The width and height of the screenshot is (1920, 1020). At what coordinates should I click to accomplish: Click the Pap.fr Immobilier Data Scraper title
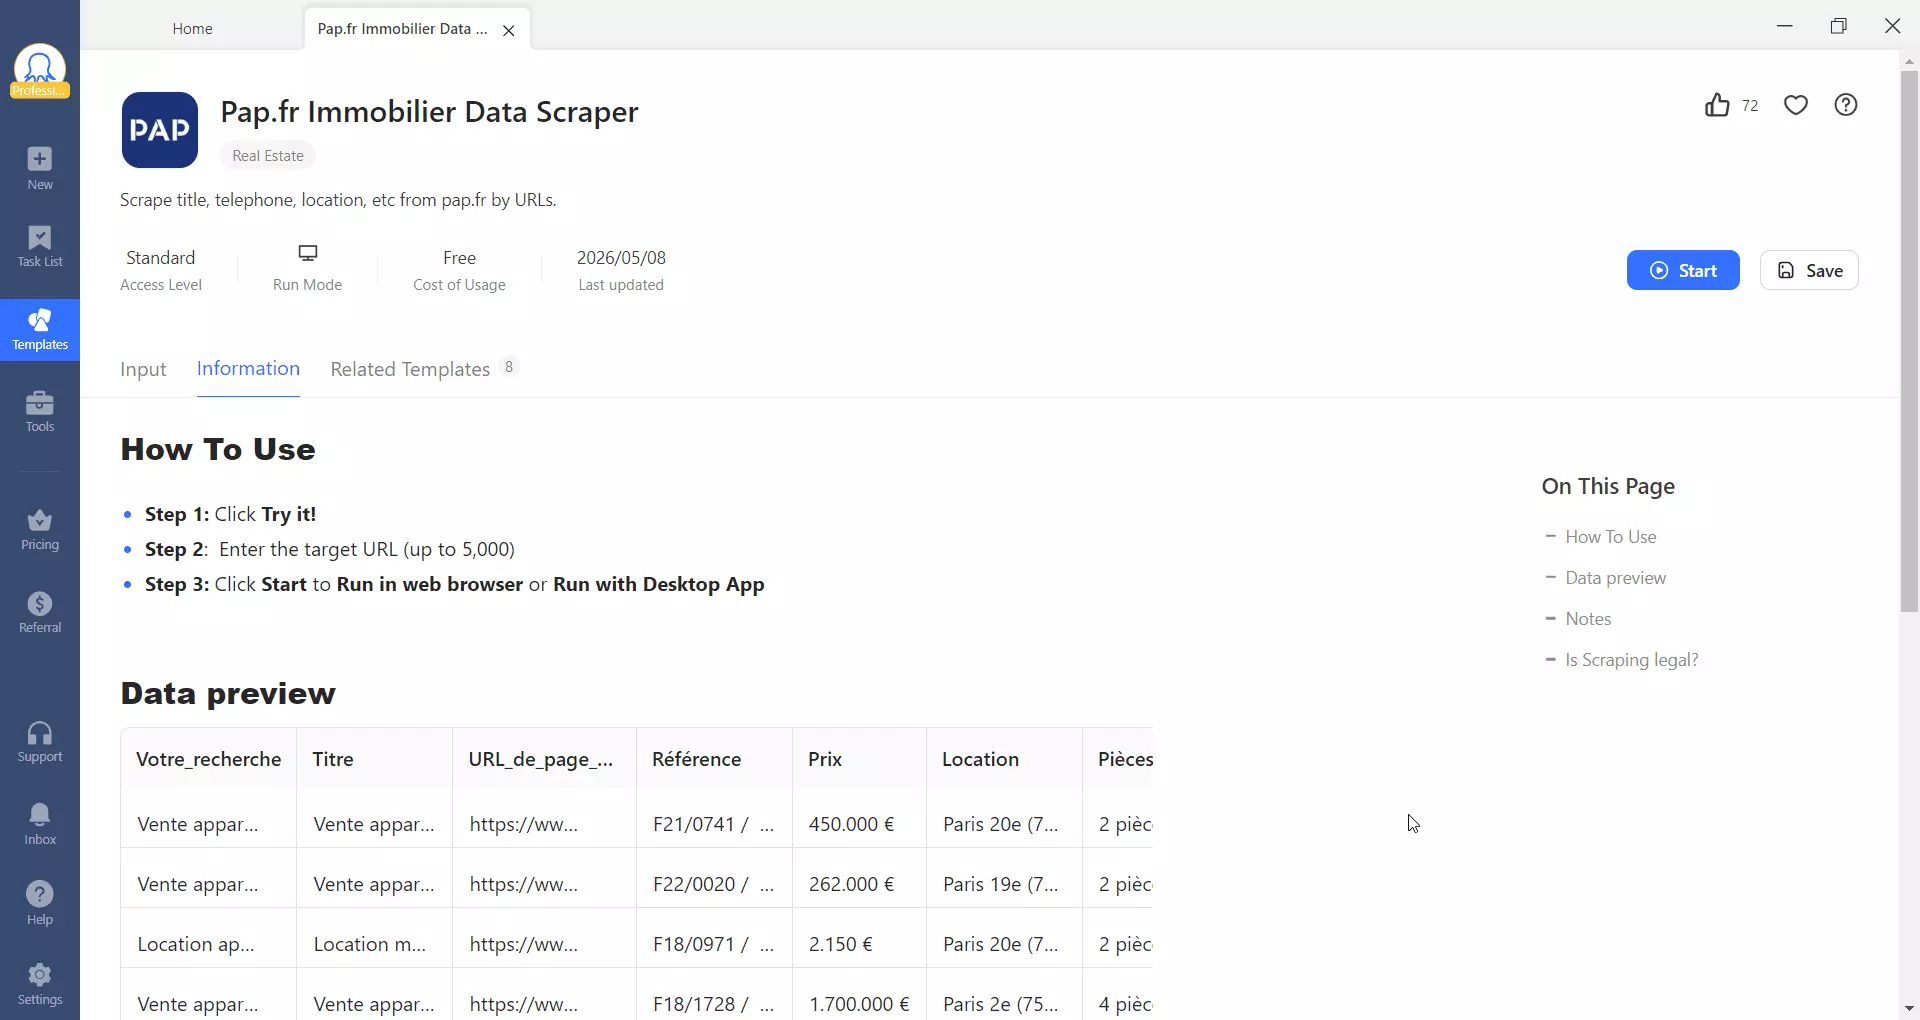coord(429,112)
